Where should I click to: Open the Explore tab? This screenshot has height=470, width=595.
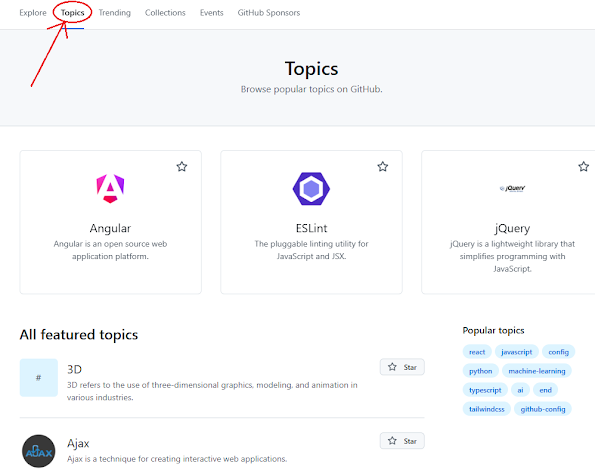coord(33,13)
